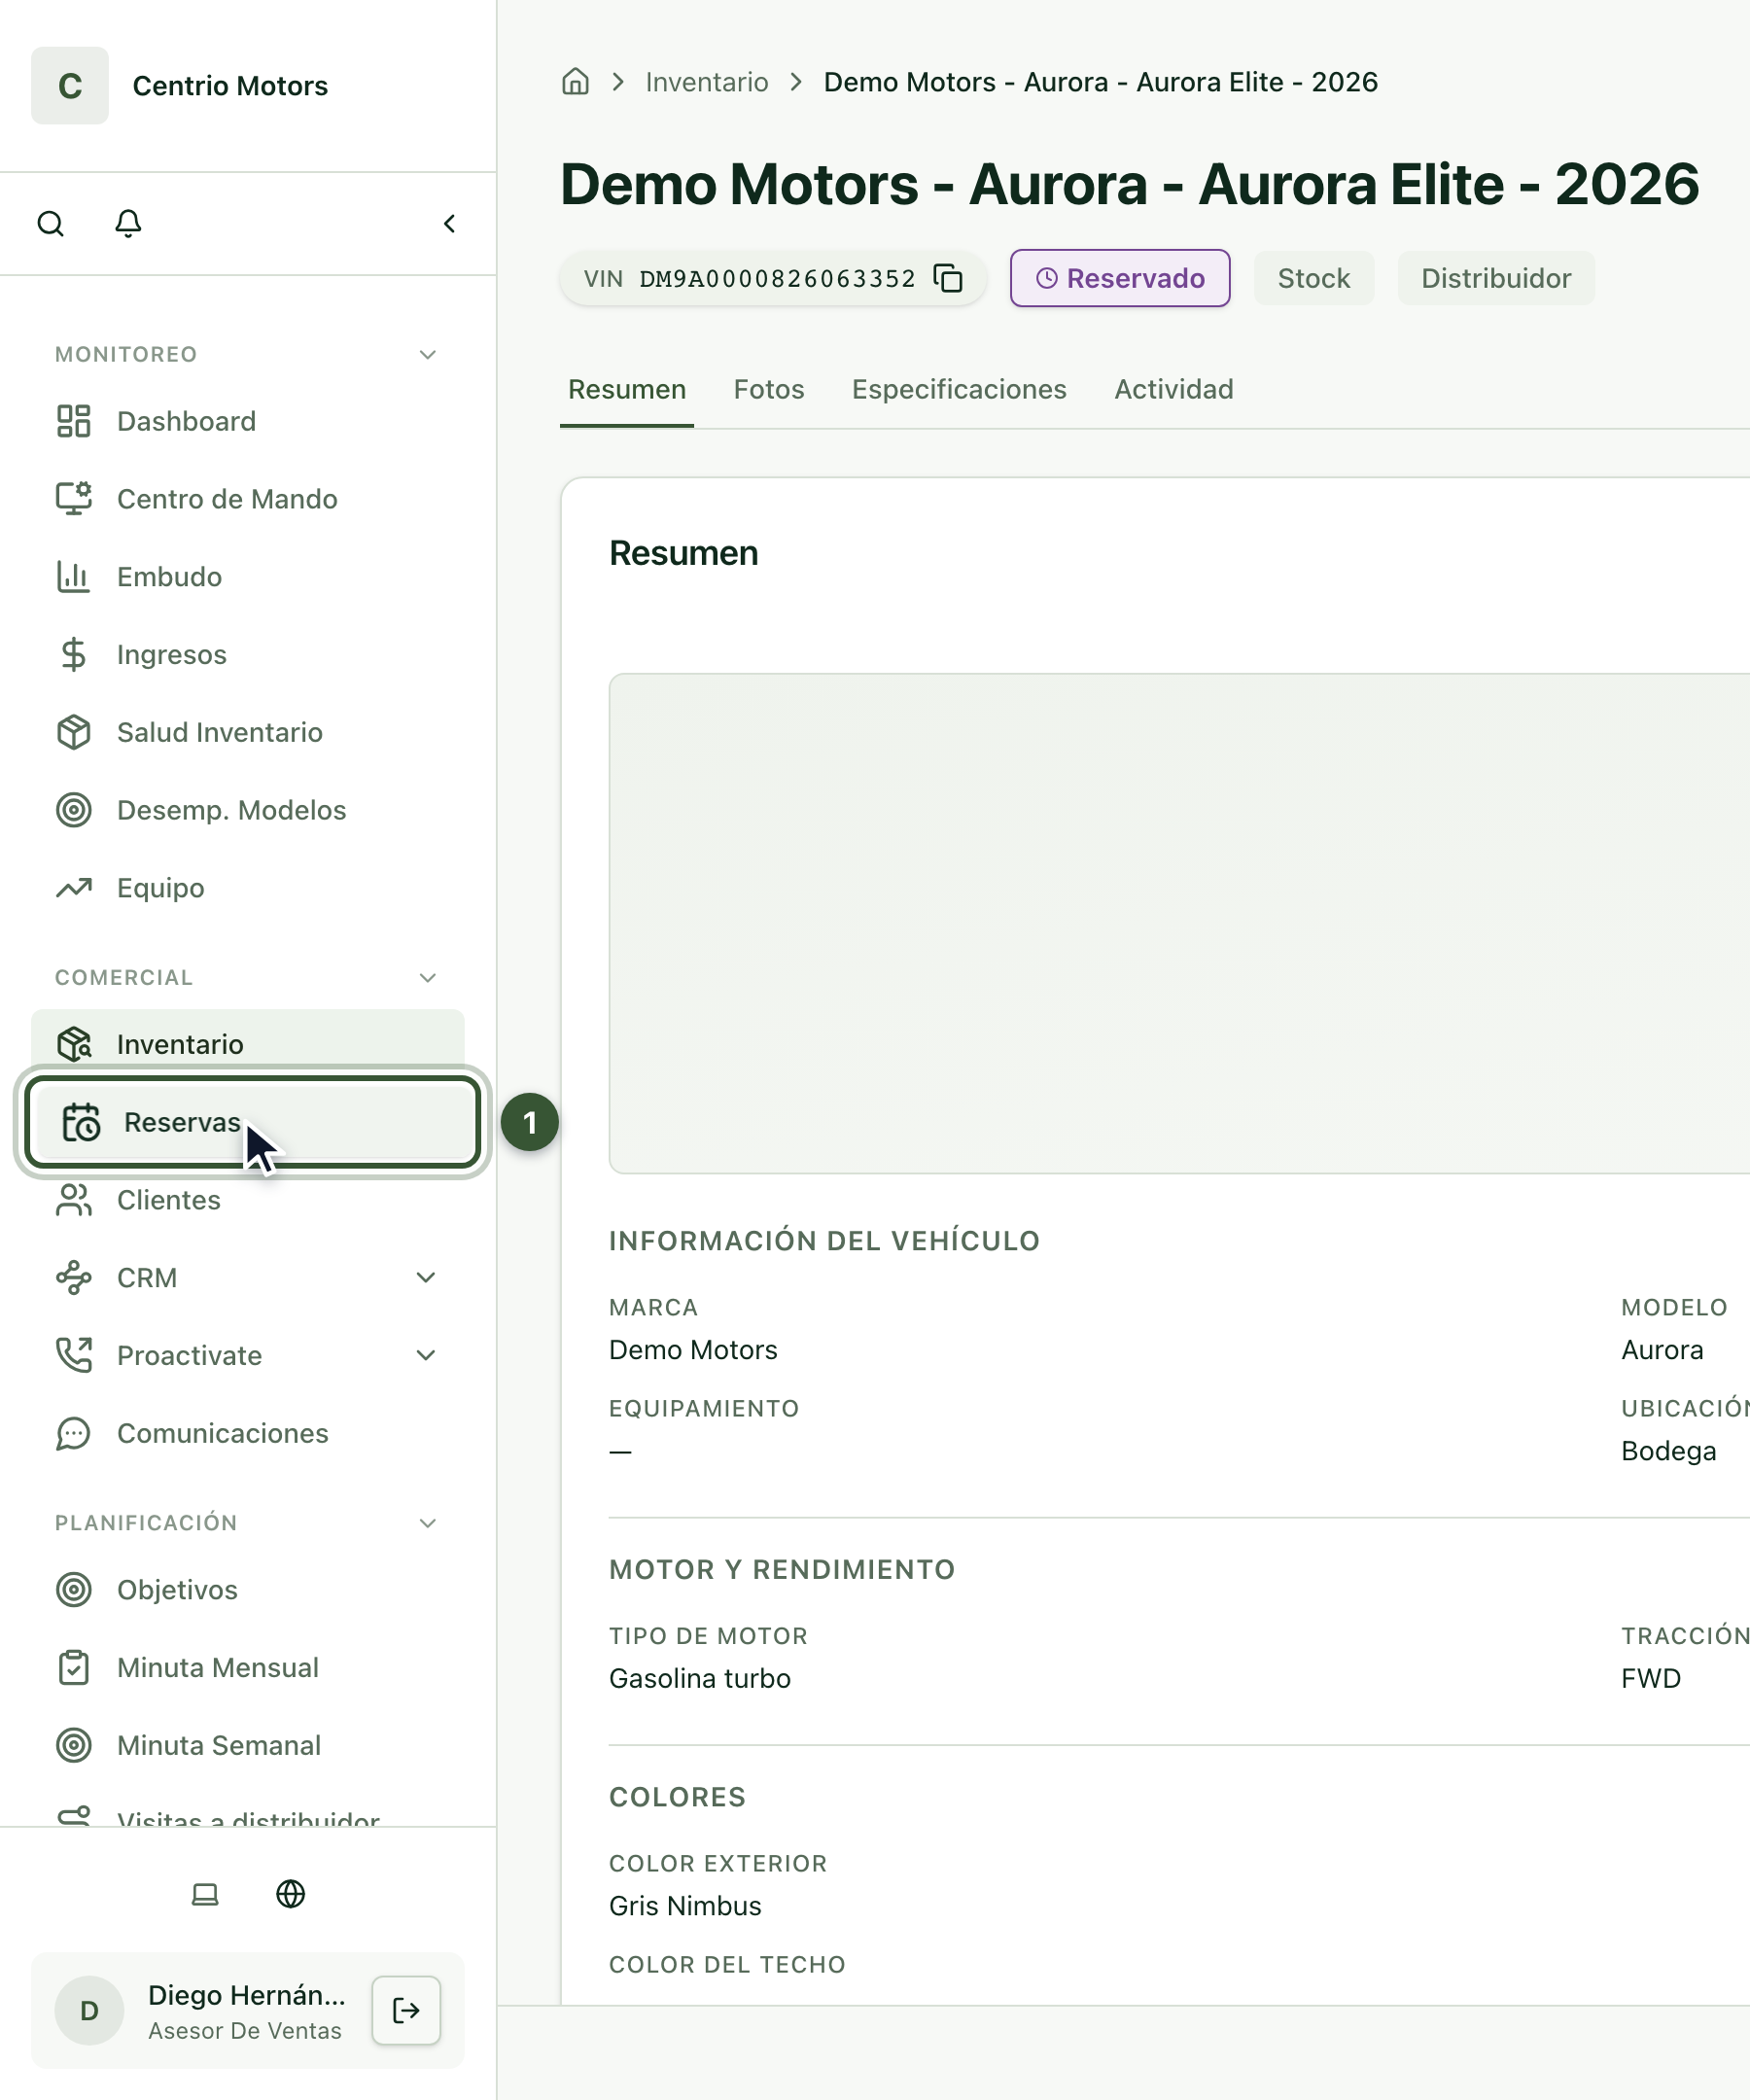
Task: Open Ingresos dollar item
Action: click(x=248, y=655)
